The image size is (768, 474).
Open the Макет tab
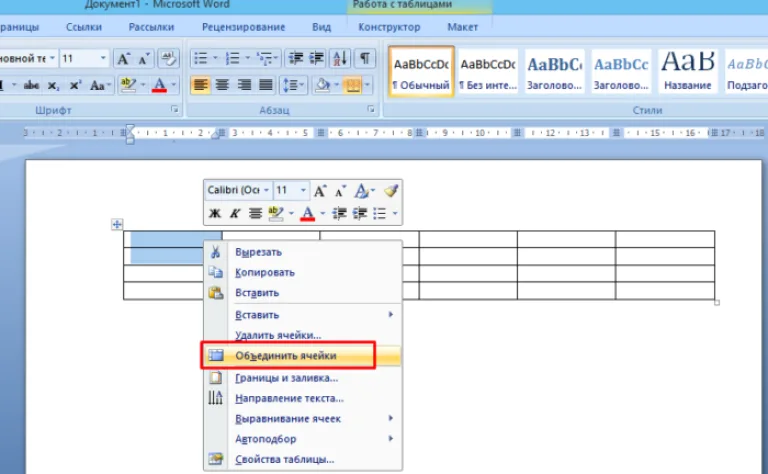(462, 27)
